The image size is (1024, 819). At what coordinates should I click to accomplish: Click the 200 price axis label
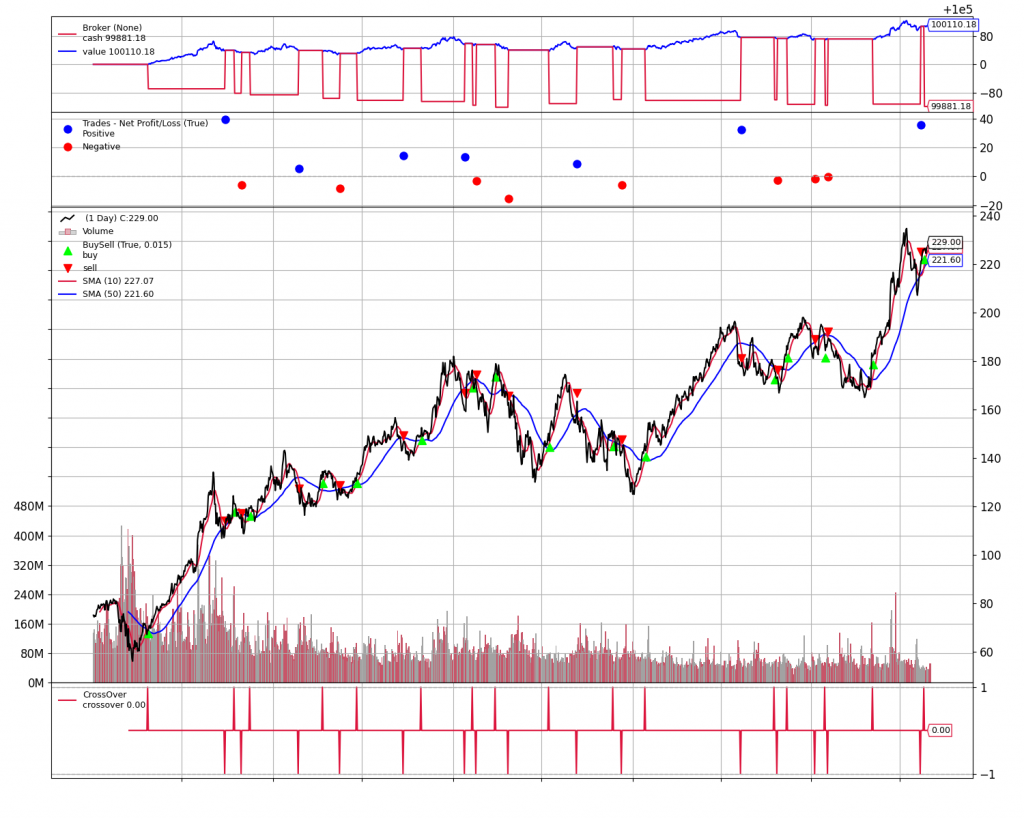tap(990, 313)
